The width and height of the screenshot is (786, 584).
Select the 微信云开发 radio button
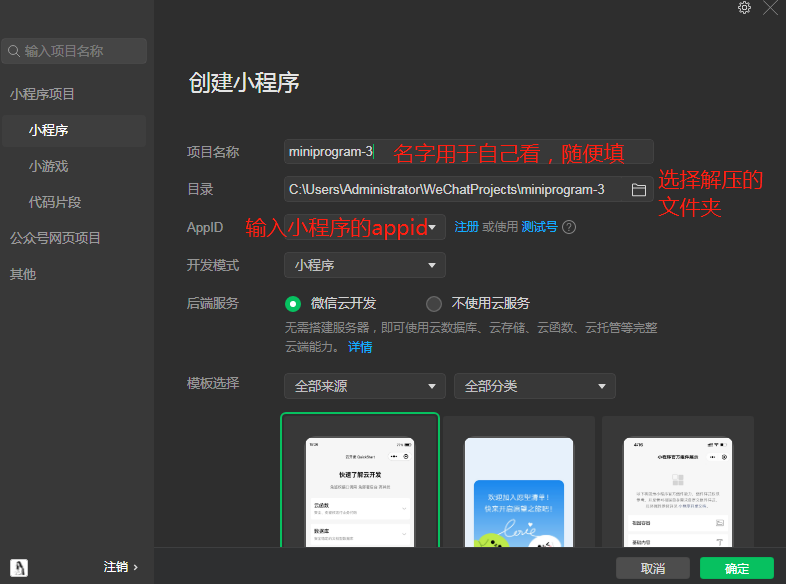293,304
